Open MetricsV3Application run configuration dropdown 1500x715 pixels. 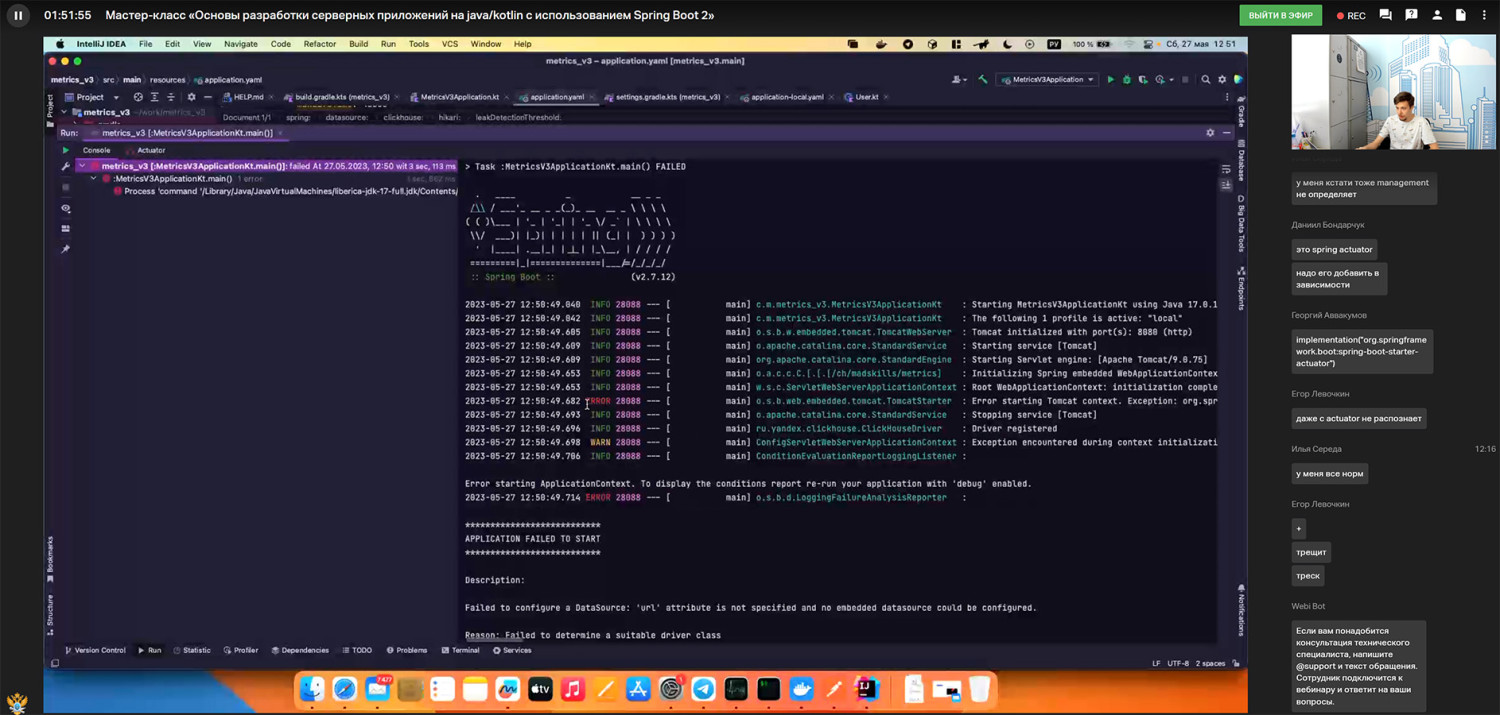(x=1048, y=79)
